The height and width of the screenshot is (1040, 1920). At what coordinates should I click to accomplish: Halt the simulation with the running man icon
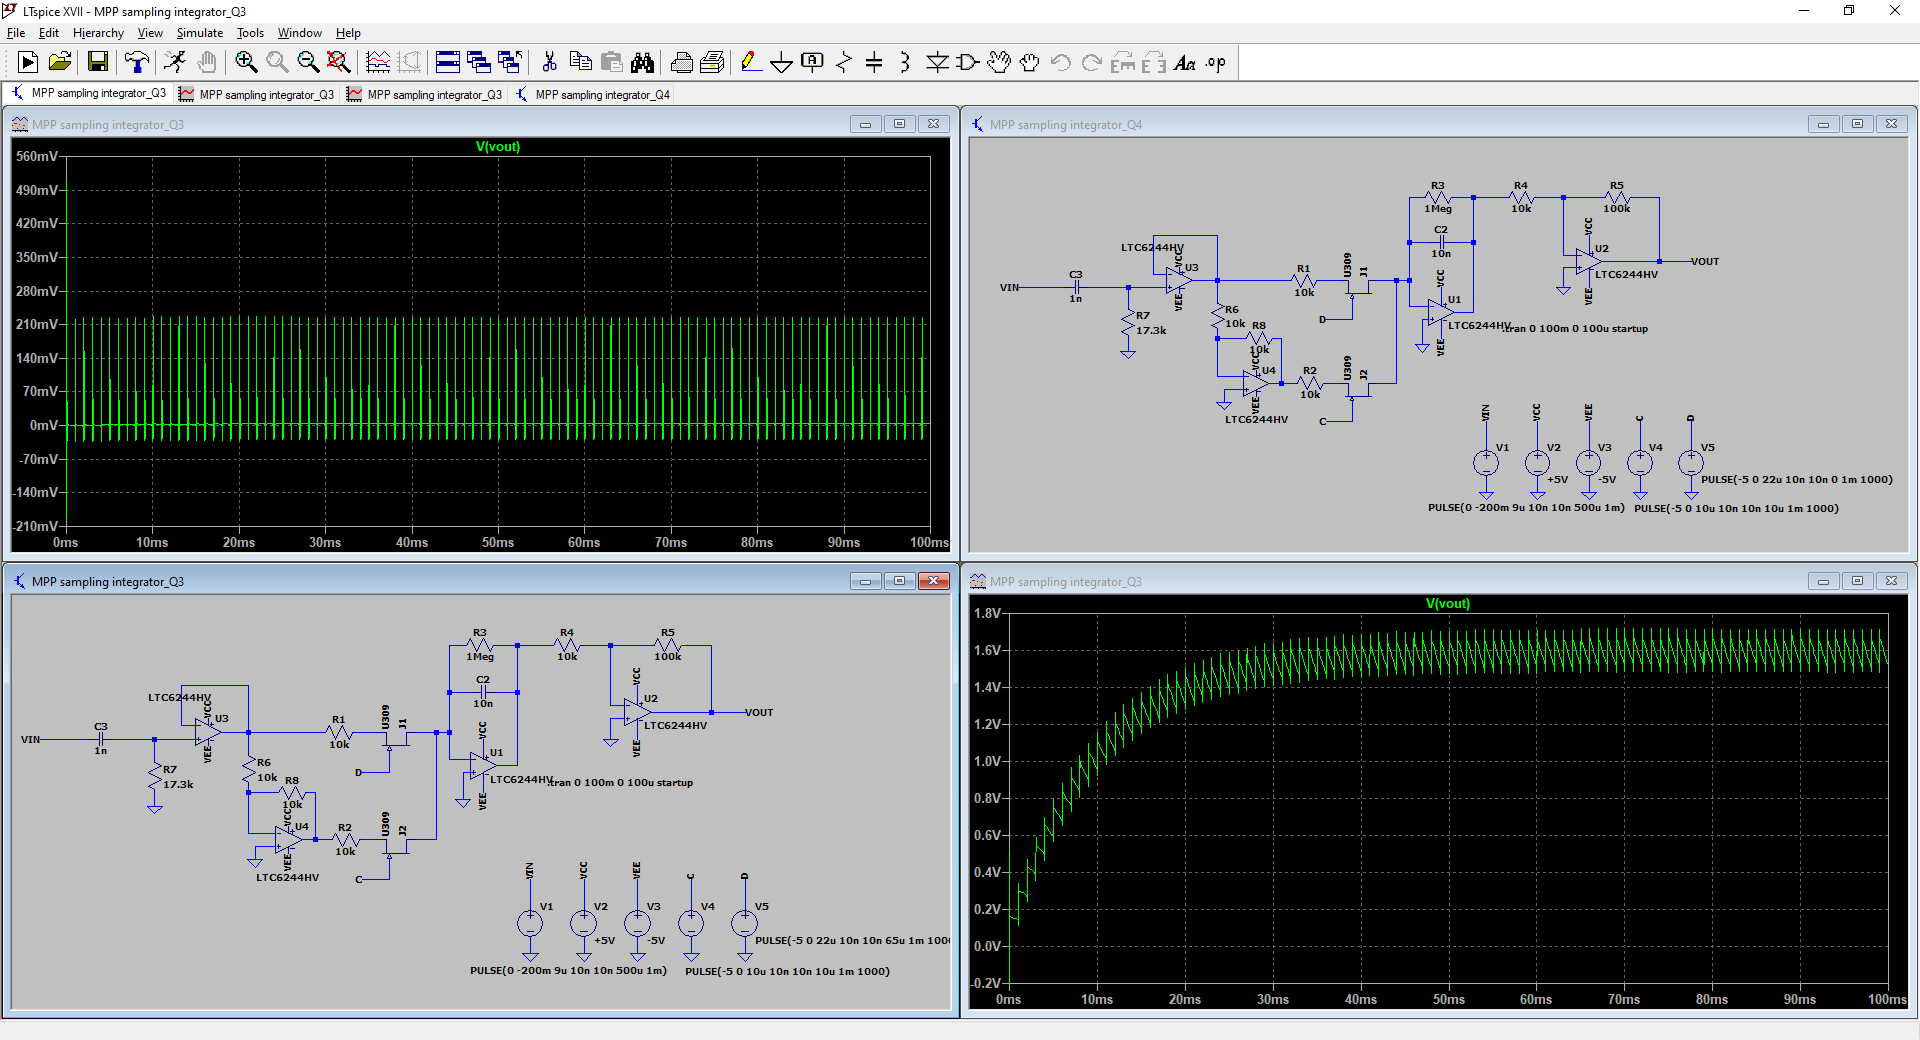point(175,63)
